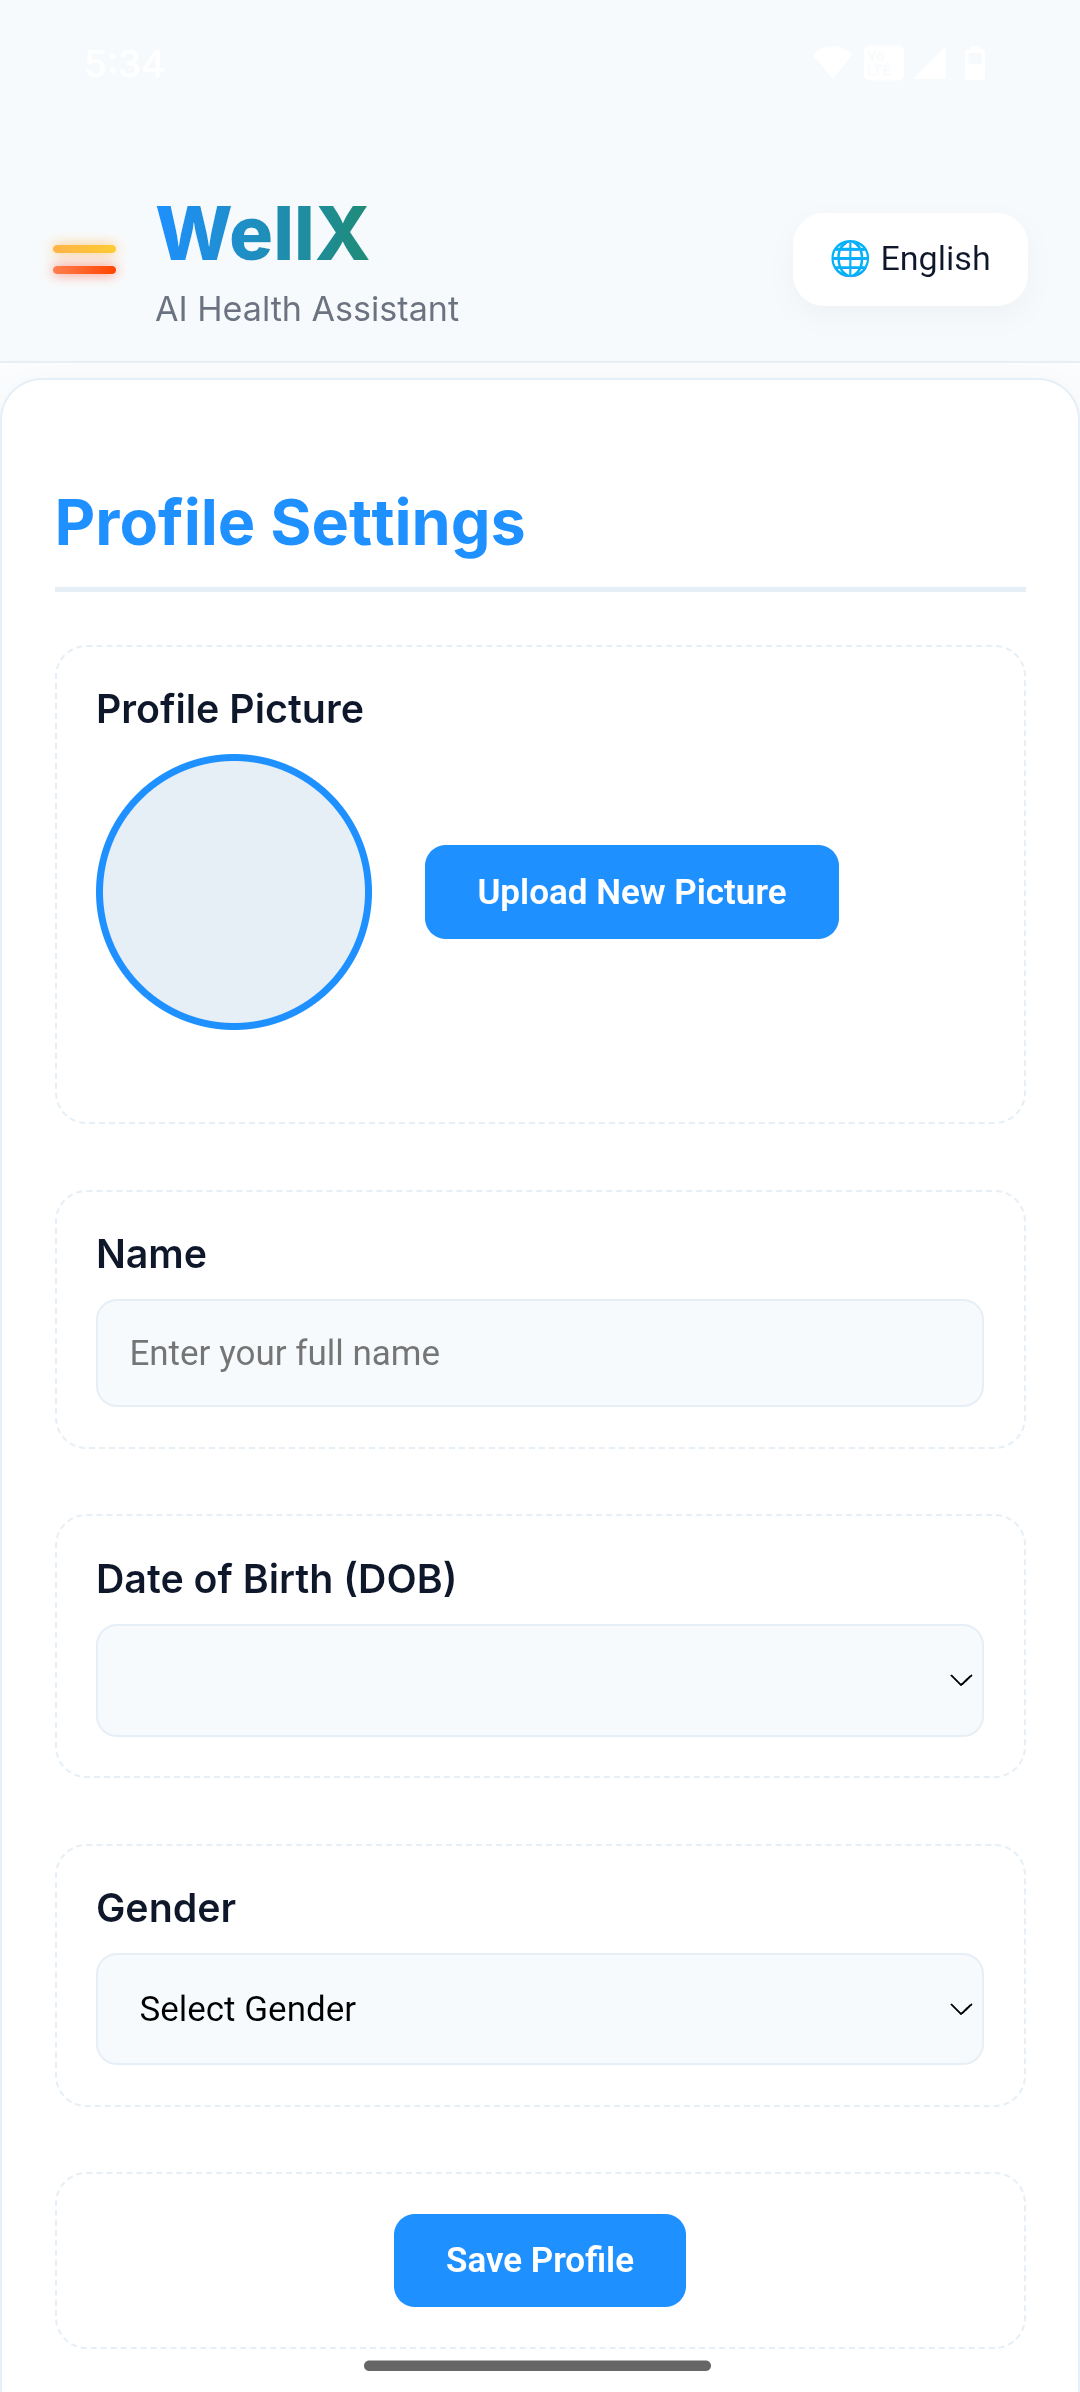Click the Save Profile button
Image resolution: width=1080 pixels, height=2392 pixels.
click(540, 2260)
